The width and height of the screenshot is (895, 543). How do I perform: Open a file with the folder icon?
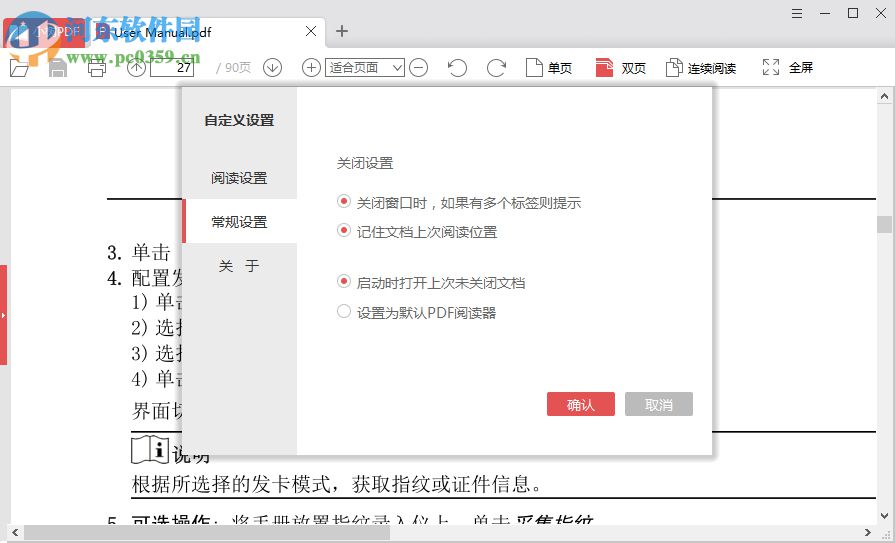click(19, 67)
